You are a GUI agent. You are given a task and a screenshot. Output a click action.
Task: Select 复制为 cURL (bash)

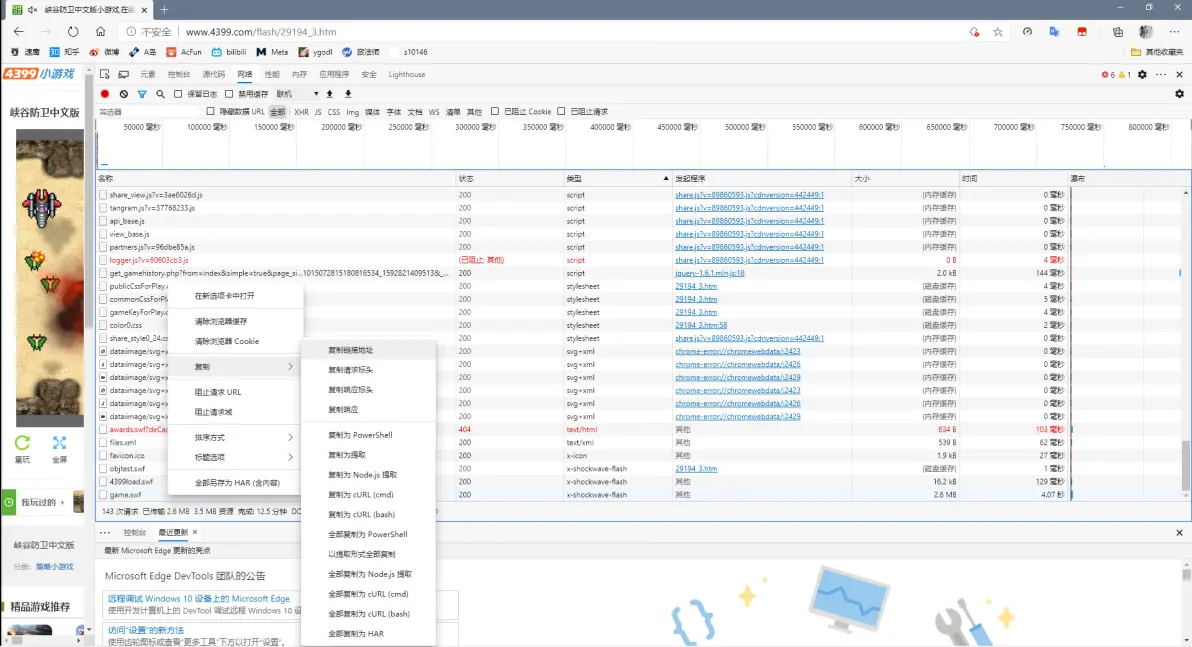click(x=368, y=515)
